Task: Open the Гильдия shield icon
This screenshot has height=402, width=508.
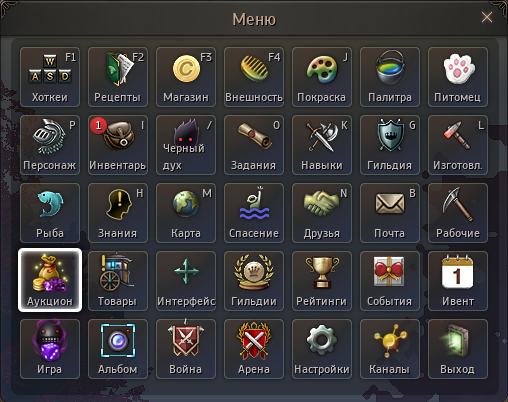Action: tap(390, 145)
